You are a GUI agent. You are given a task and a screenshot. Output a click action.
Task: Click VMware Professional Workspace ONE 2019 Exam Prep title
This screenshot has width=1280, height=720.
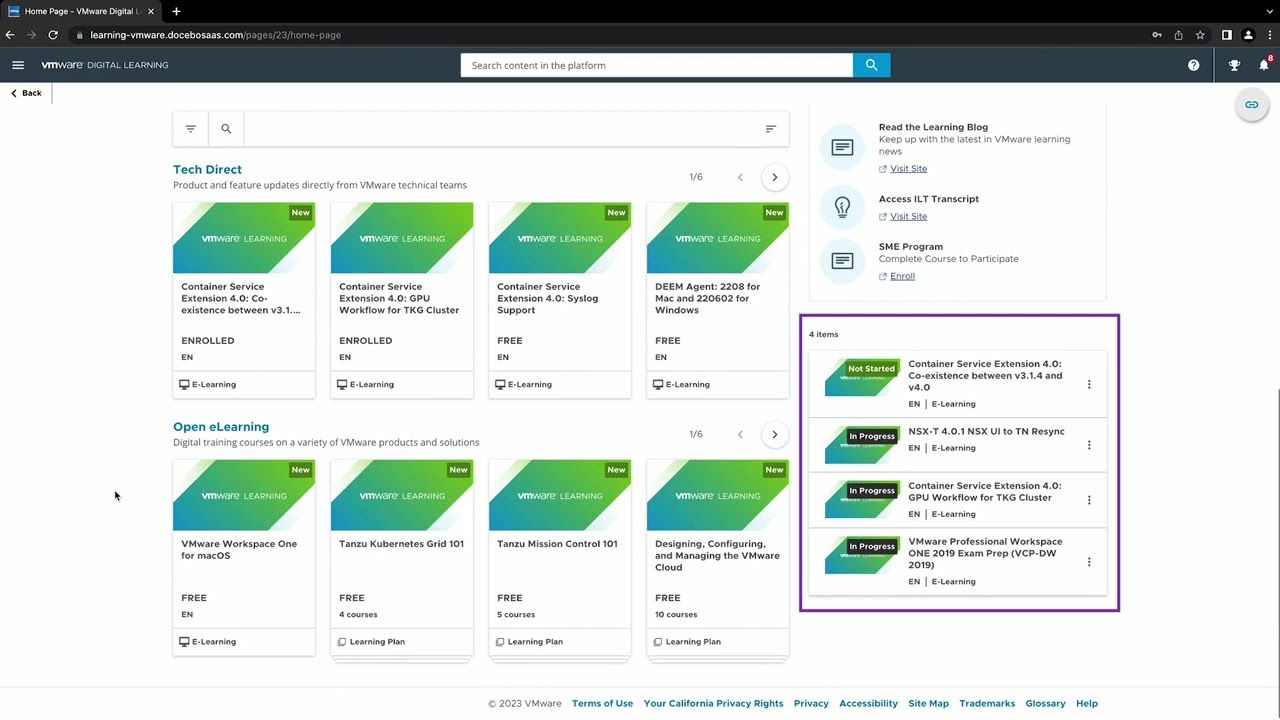985,553
